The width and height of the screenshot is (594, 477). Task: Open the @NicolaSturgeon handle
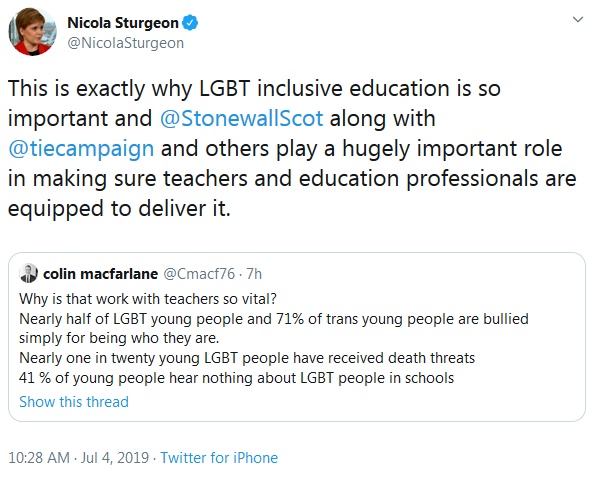125,43
